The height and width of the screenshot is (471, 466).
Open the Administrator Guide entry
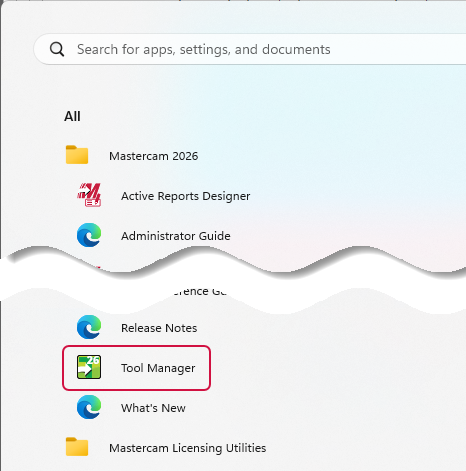pos(176,236)
